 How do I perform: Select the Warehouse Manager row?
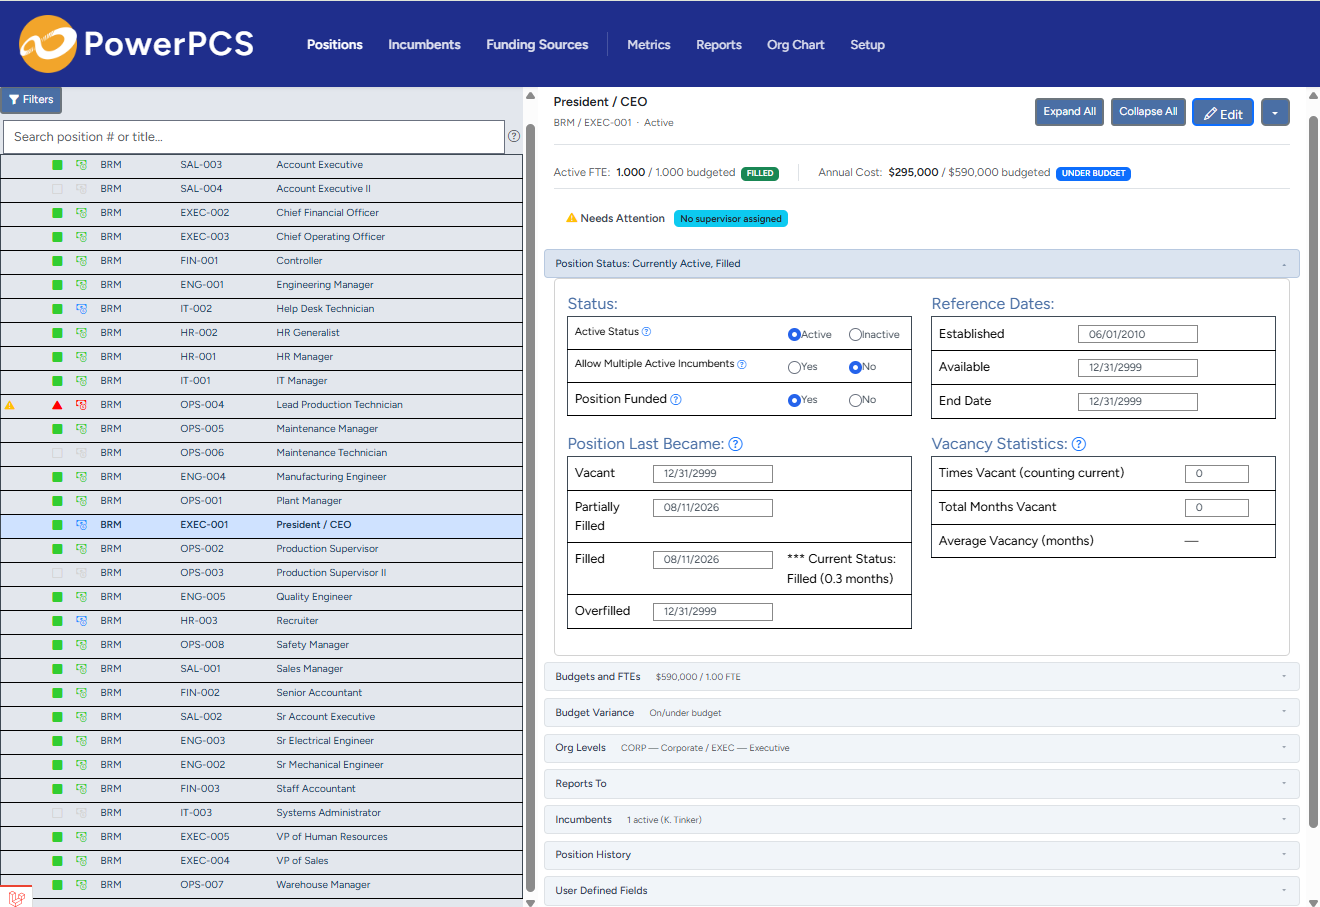tap(261, 885)
